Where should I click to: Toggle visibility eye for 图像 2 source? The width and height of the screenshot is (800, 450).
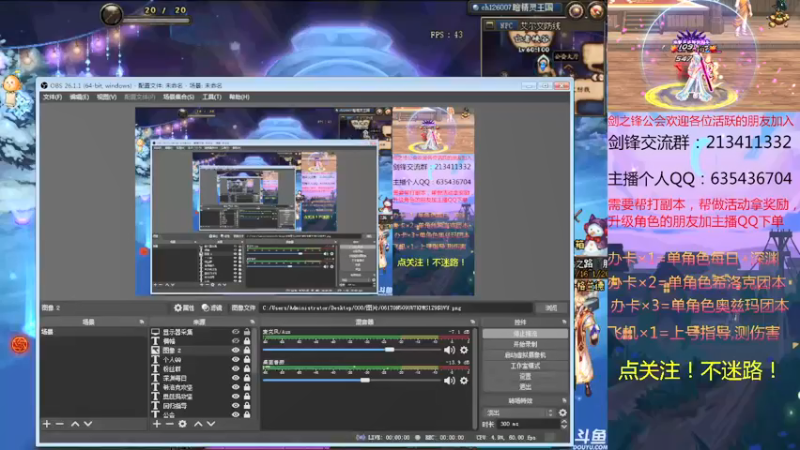[x=235, y=351]
